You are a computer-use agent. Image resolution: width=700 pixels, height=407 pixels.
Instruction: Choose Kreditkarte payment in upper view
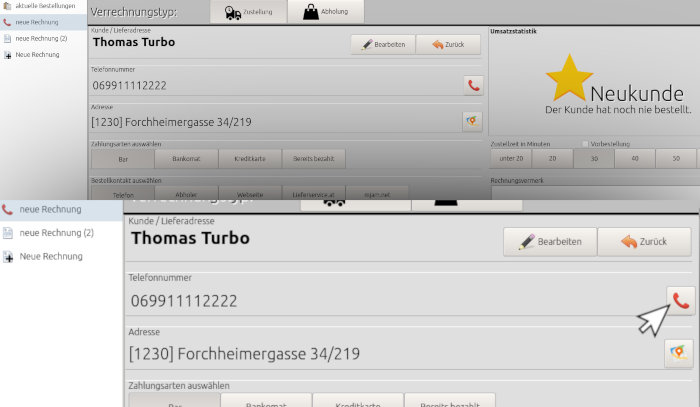250,159
